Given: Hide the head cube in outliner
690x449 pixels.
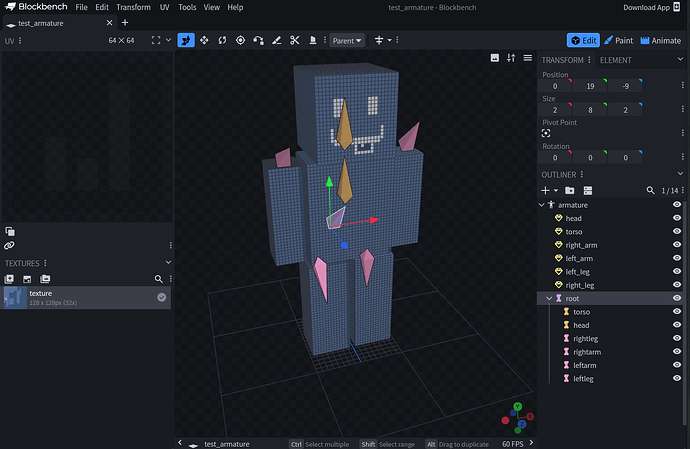Looking at the screenshot, I should [677, 218].
